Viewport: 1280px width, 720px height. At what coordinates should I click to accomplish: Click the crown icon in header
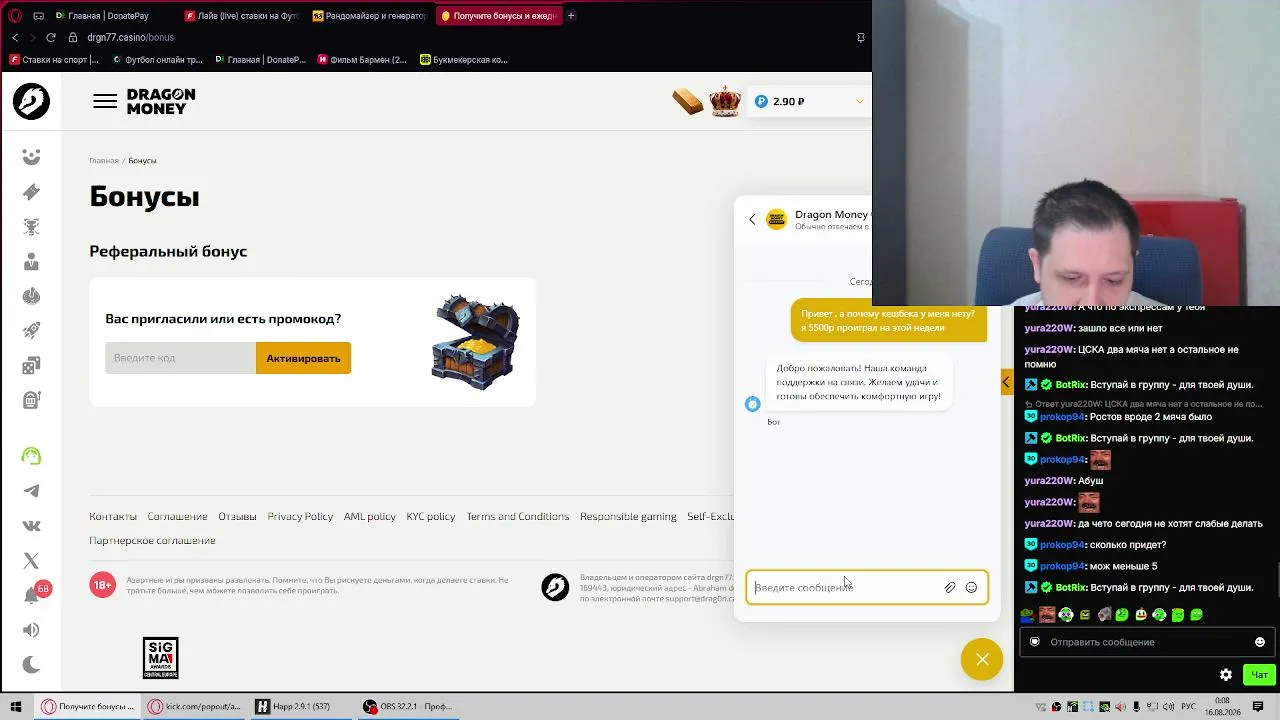[725, 101]
